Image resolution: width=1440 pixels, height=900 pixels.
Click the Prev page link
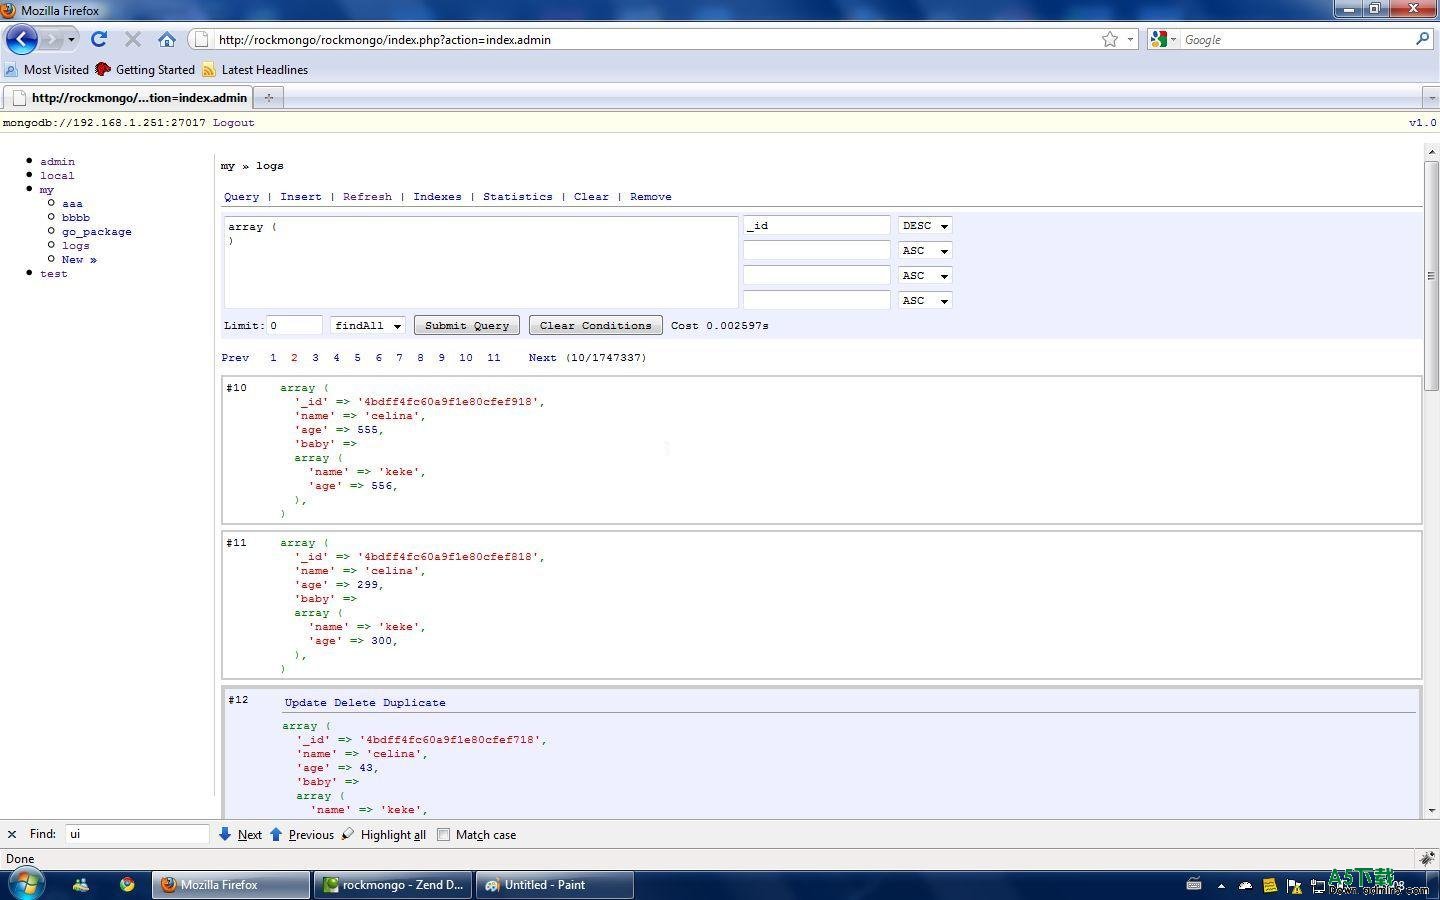(x=236, y=357)
